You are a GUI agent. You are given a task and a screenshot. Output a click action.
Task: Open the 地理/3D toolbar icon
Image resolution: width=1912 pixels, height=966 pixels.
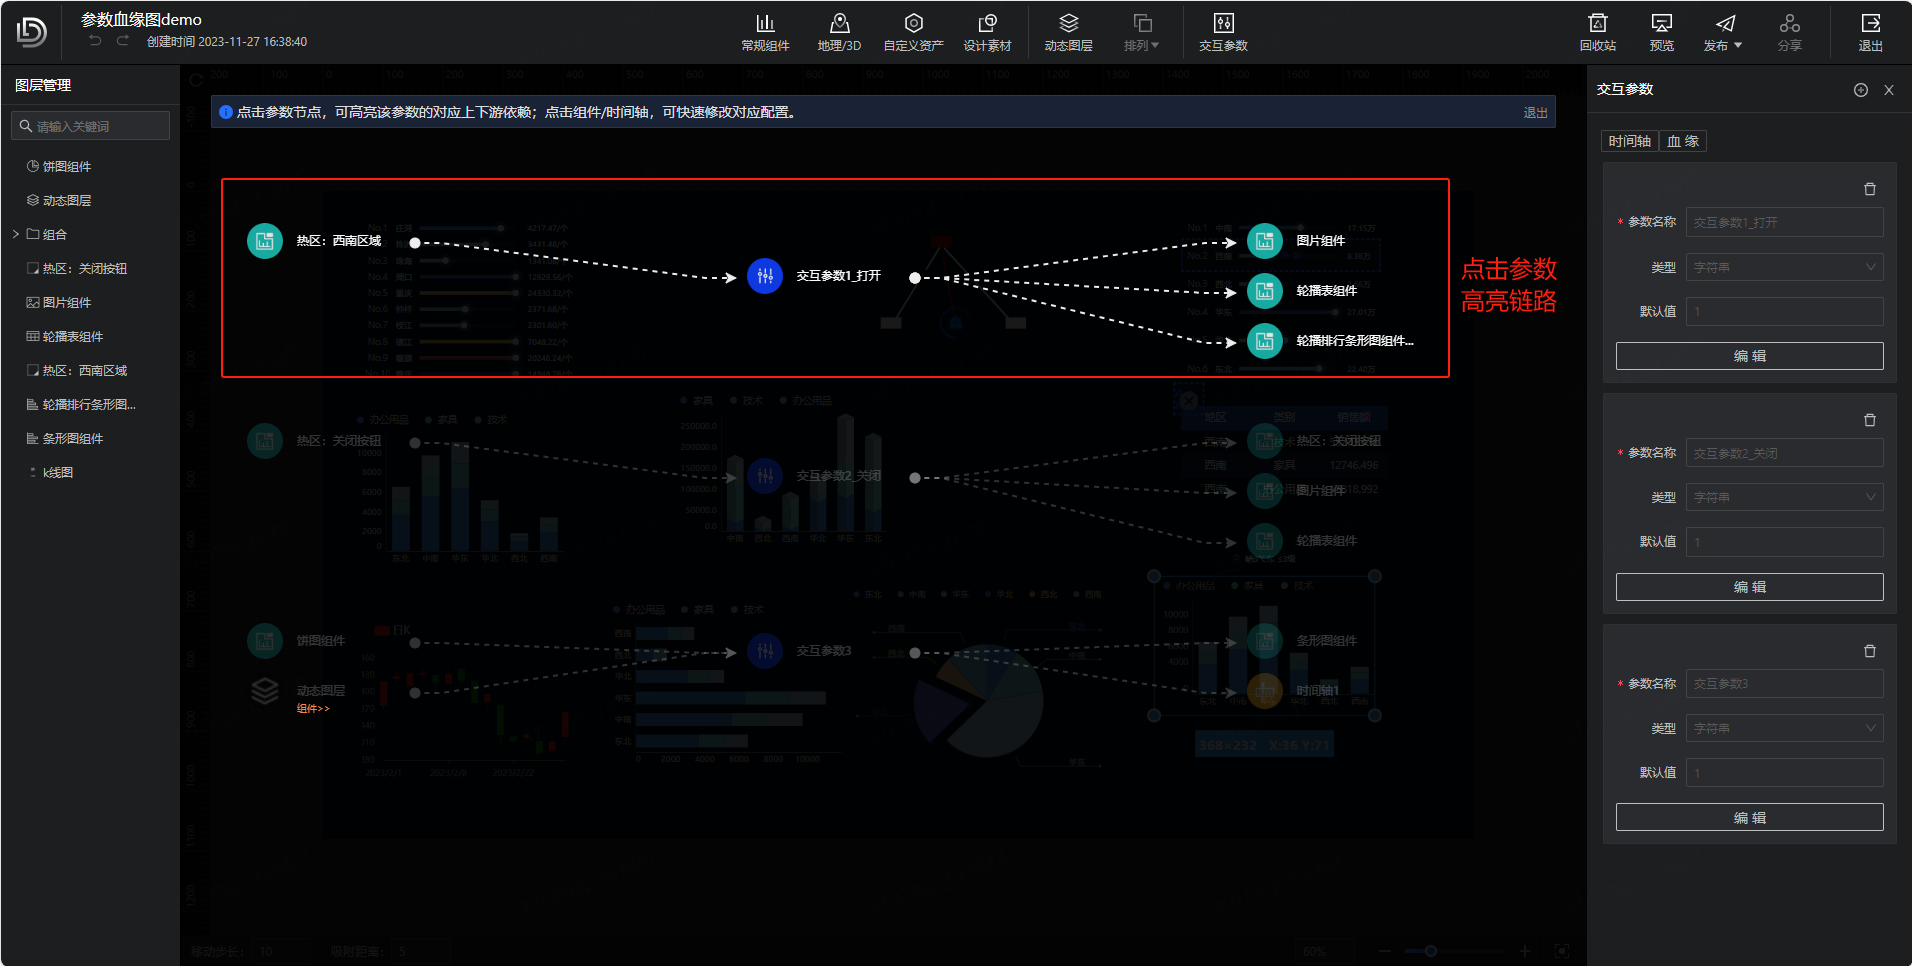coord(839,32)
